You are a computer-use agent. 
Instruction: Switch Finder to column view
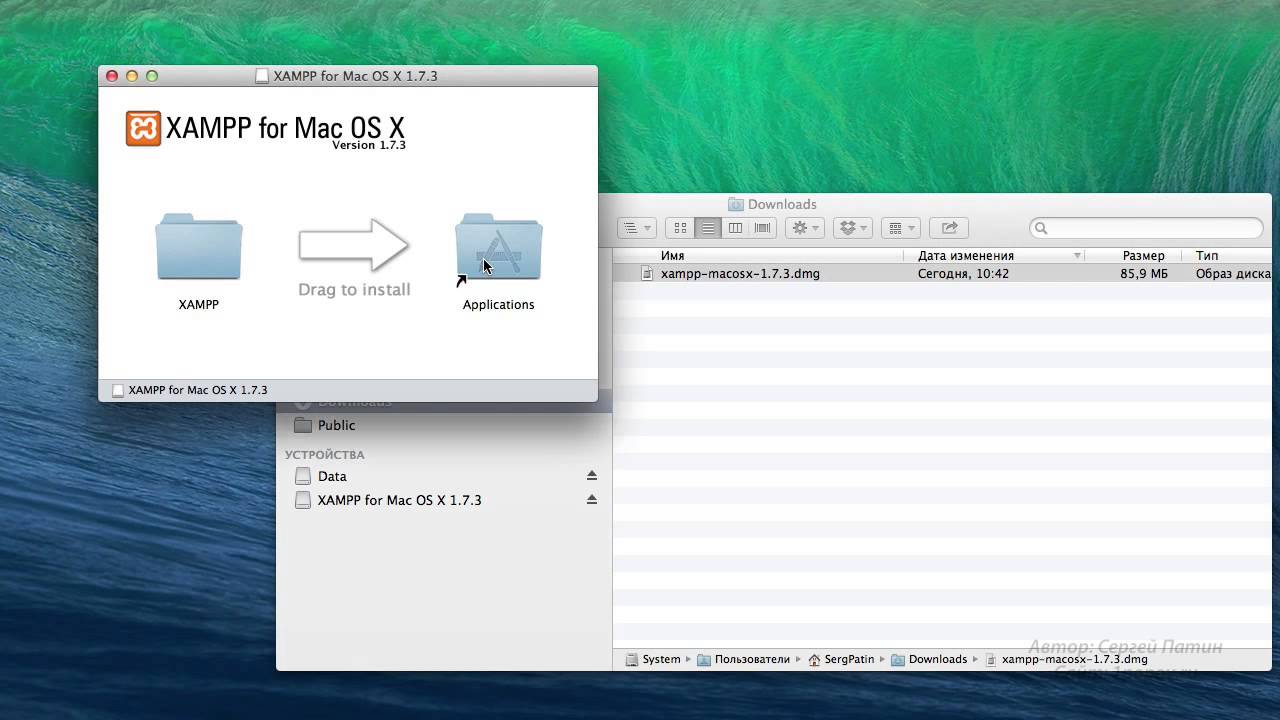coord(735,228)
